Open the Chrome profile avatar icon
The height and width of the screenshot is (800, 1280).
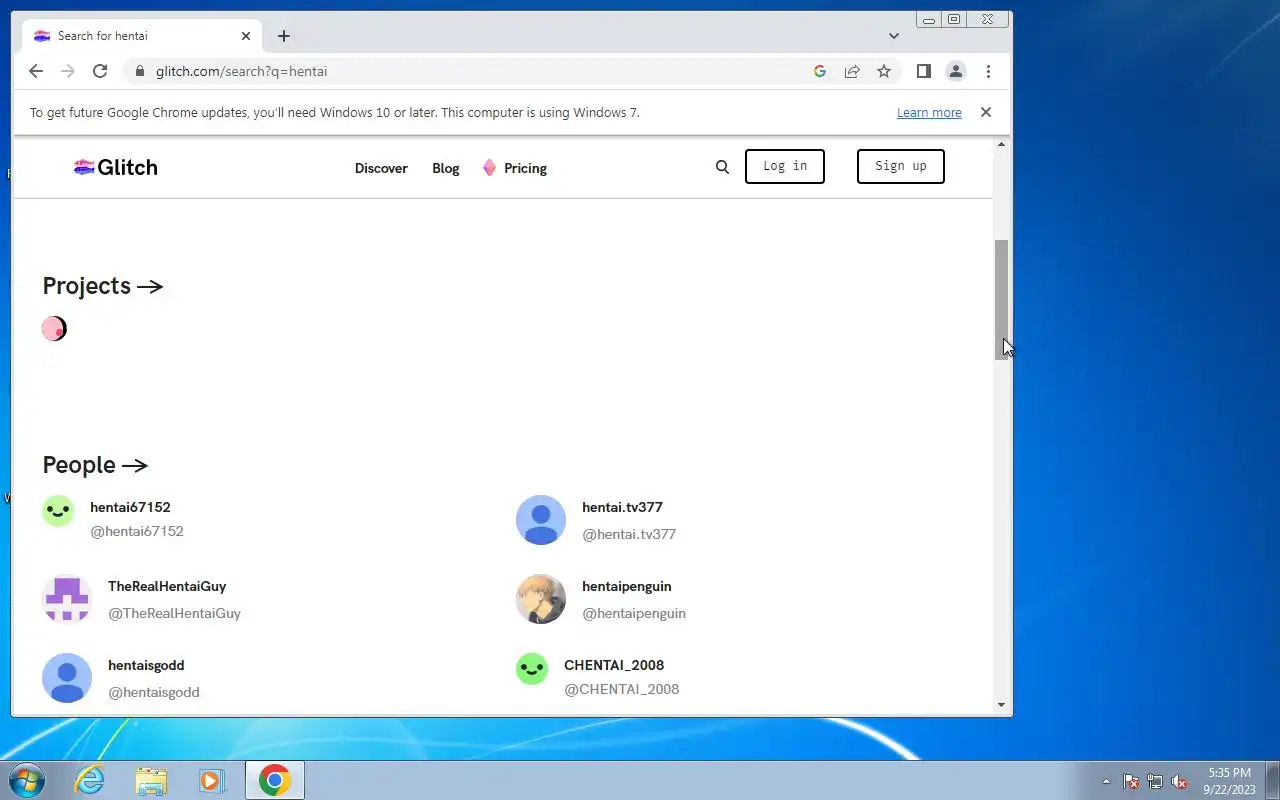click(x=956, y=71)
